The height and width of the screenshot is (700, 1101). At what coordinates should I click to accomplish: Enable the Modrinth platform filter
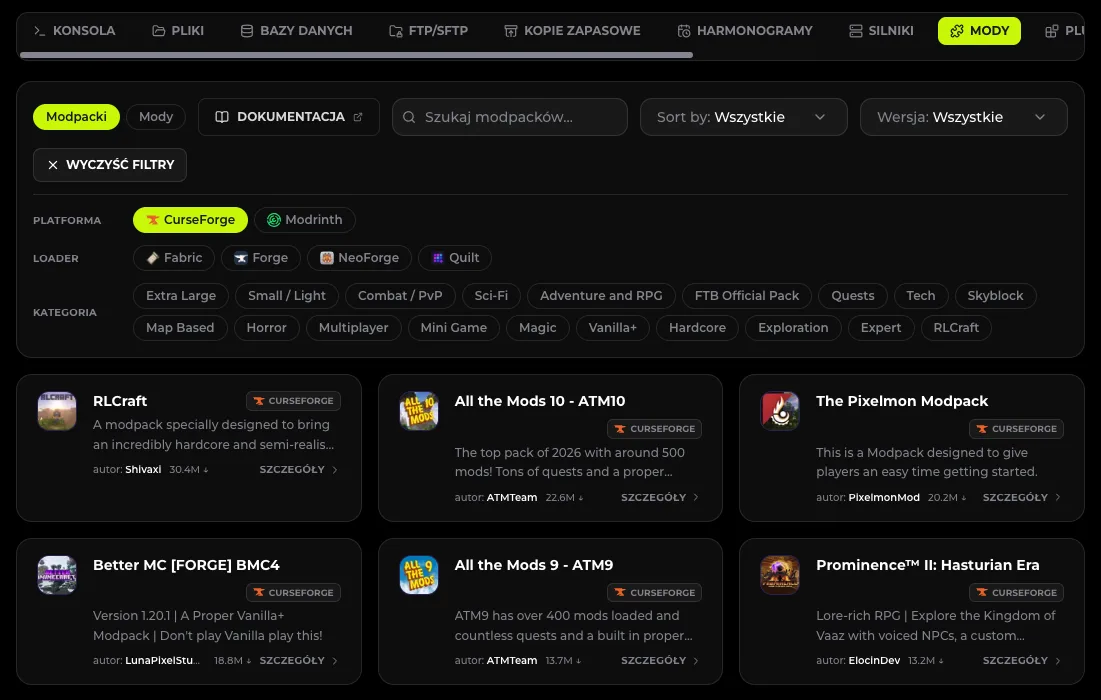click(305, 220)
